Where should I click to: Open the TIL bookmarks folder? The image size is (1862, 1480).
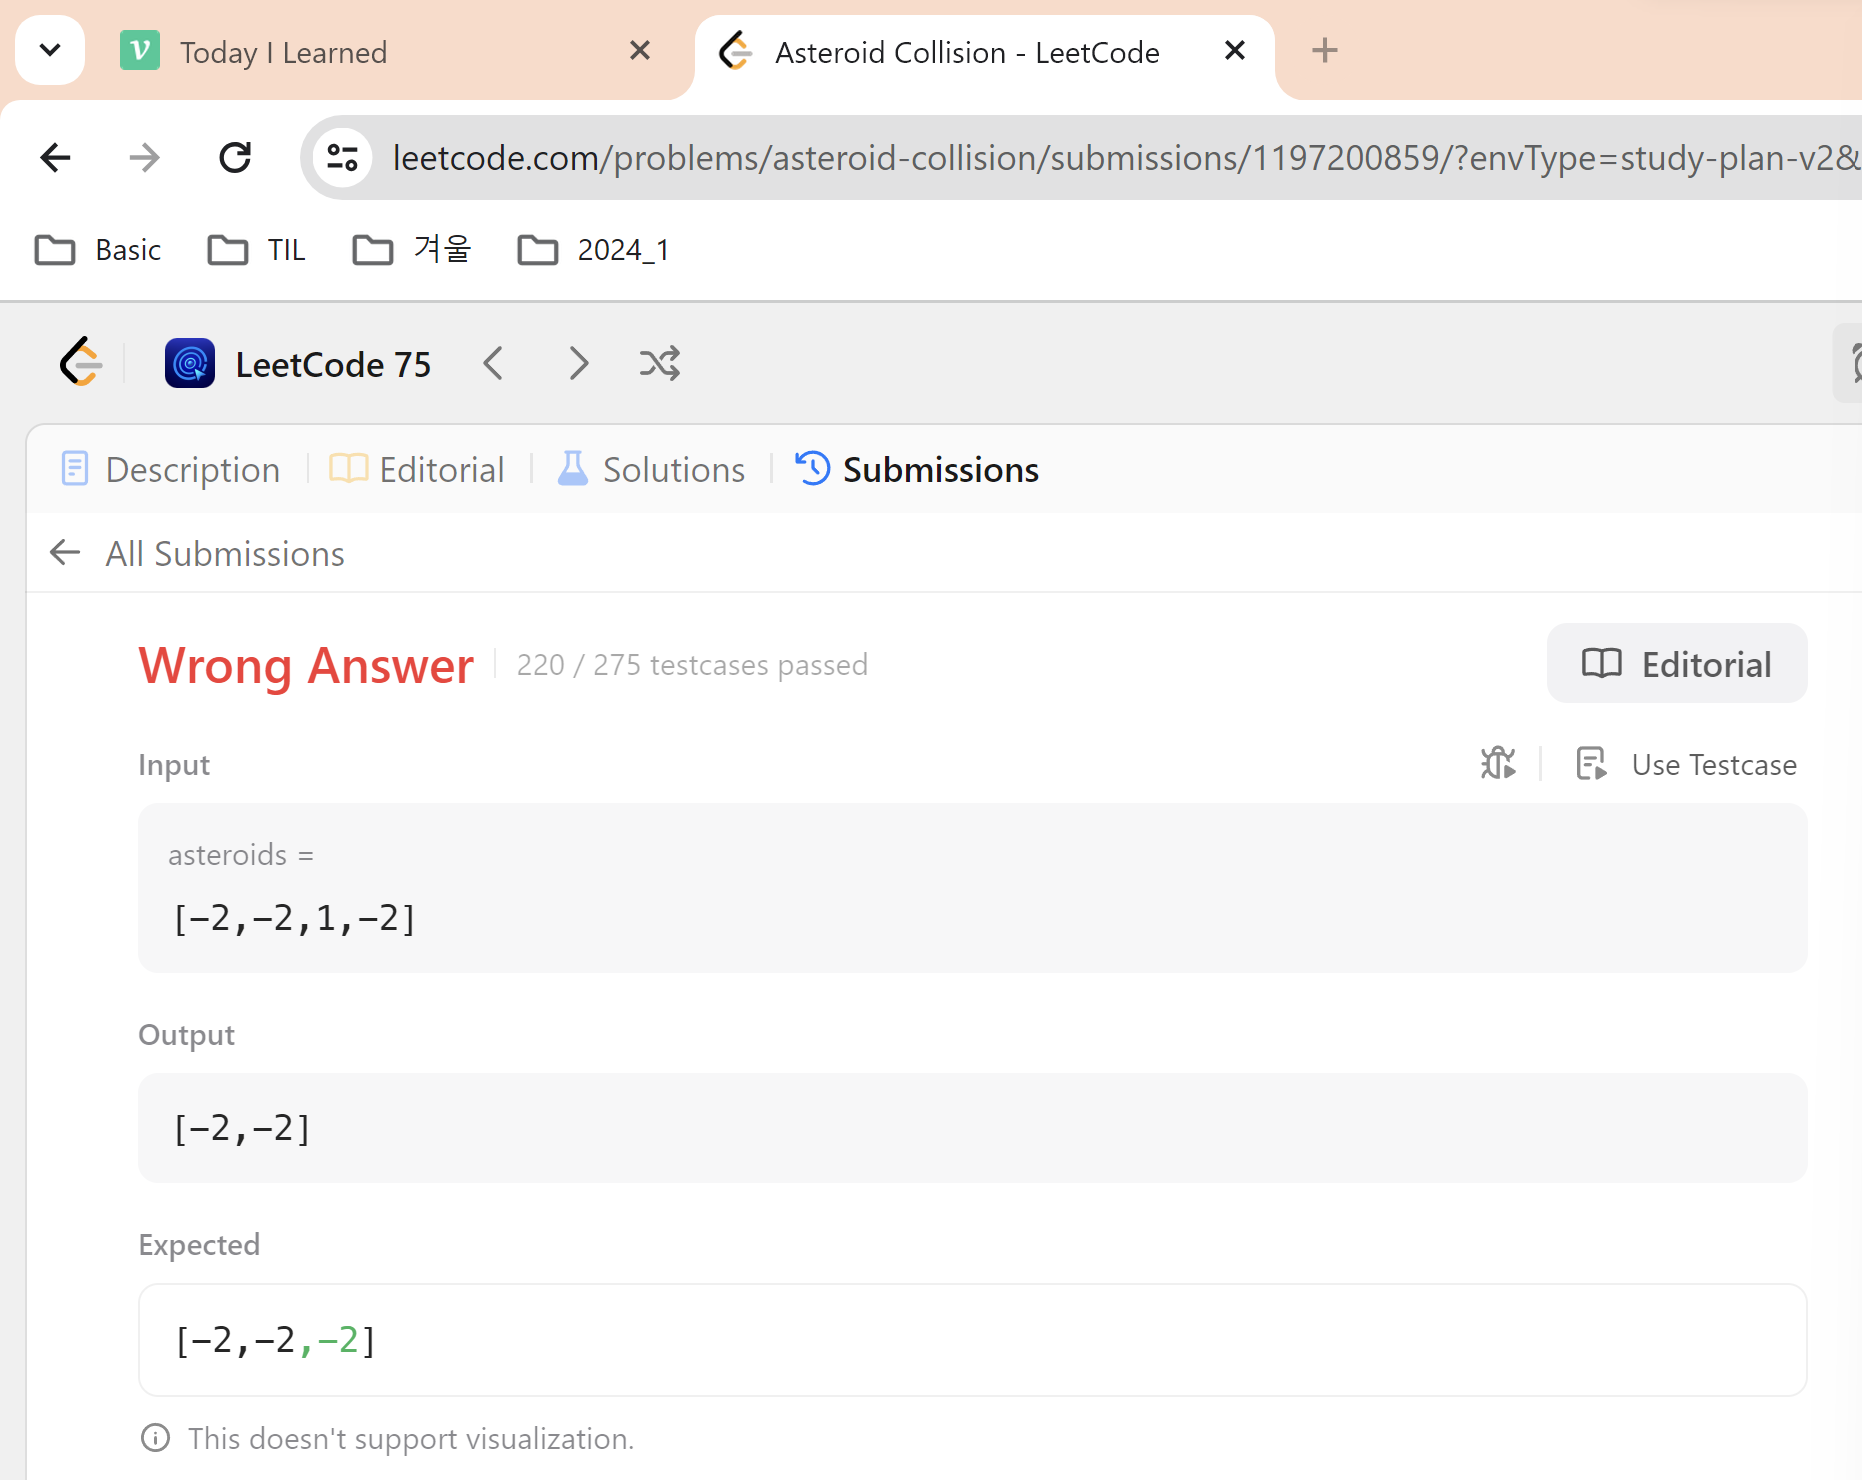click(257, 249)
